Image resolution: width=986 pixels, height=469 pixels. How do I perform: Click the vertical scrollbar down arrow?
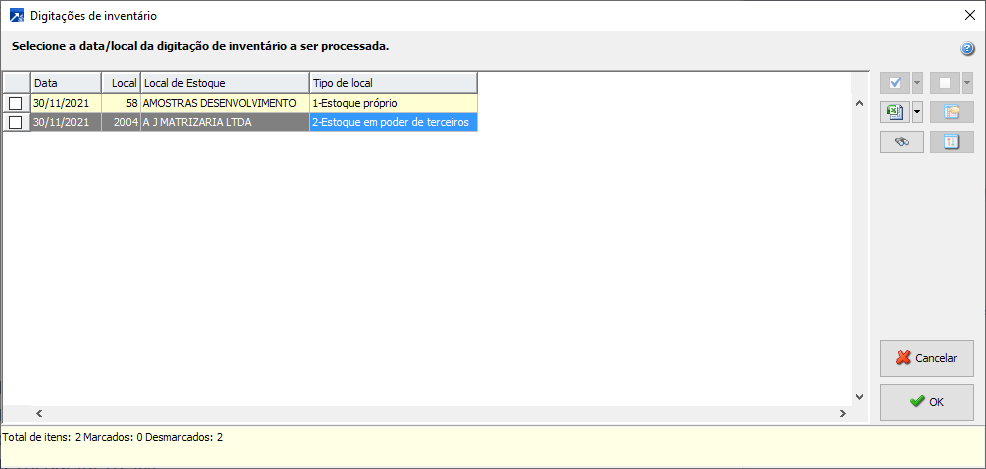(860, 397)
